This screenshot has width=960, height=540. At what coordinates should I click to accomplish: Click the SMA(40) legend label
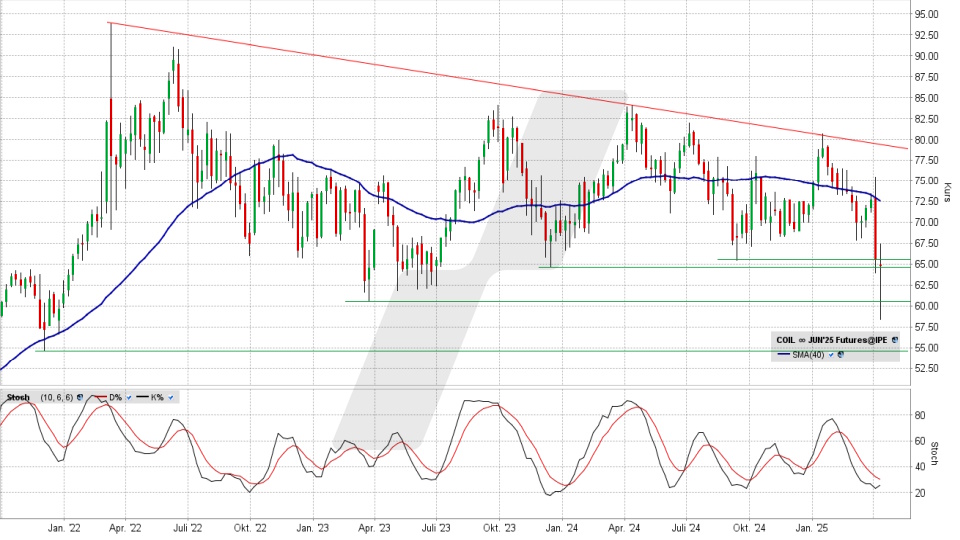808,354
